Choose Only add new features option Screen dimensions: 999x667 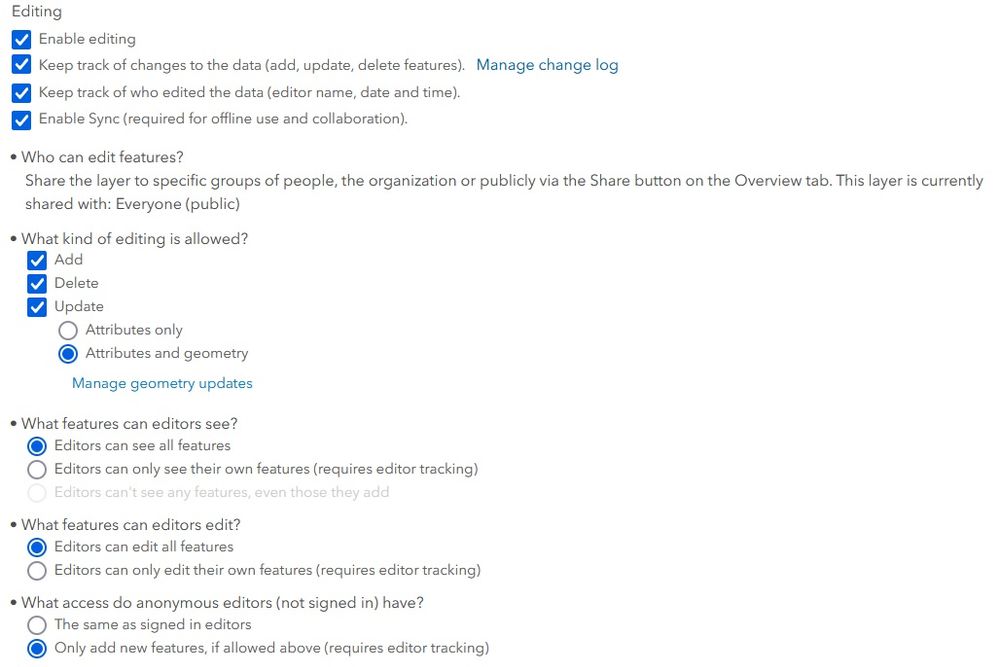tap(37, 648)
